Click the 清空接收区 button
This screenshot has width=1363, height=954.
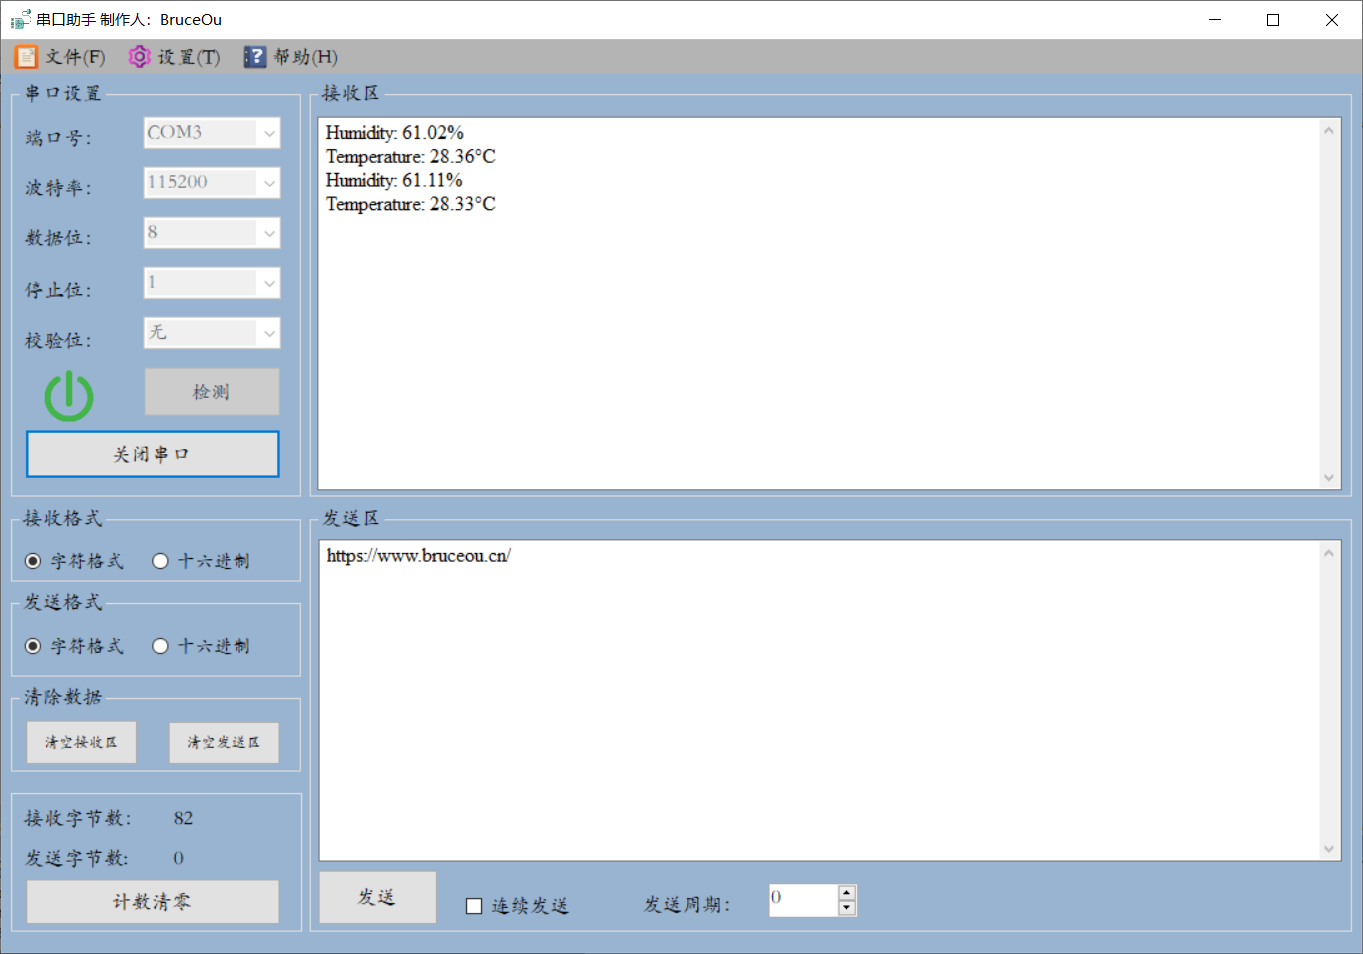[x=81, y=742]
